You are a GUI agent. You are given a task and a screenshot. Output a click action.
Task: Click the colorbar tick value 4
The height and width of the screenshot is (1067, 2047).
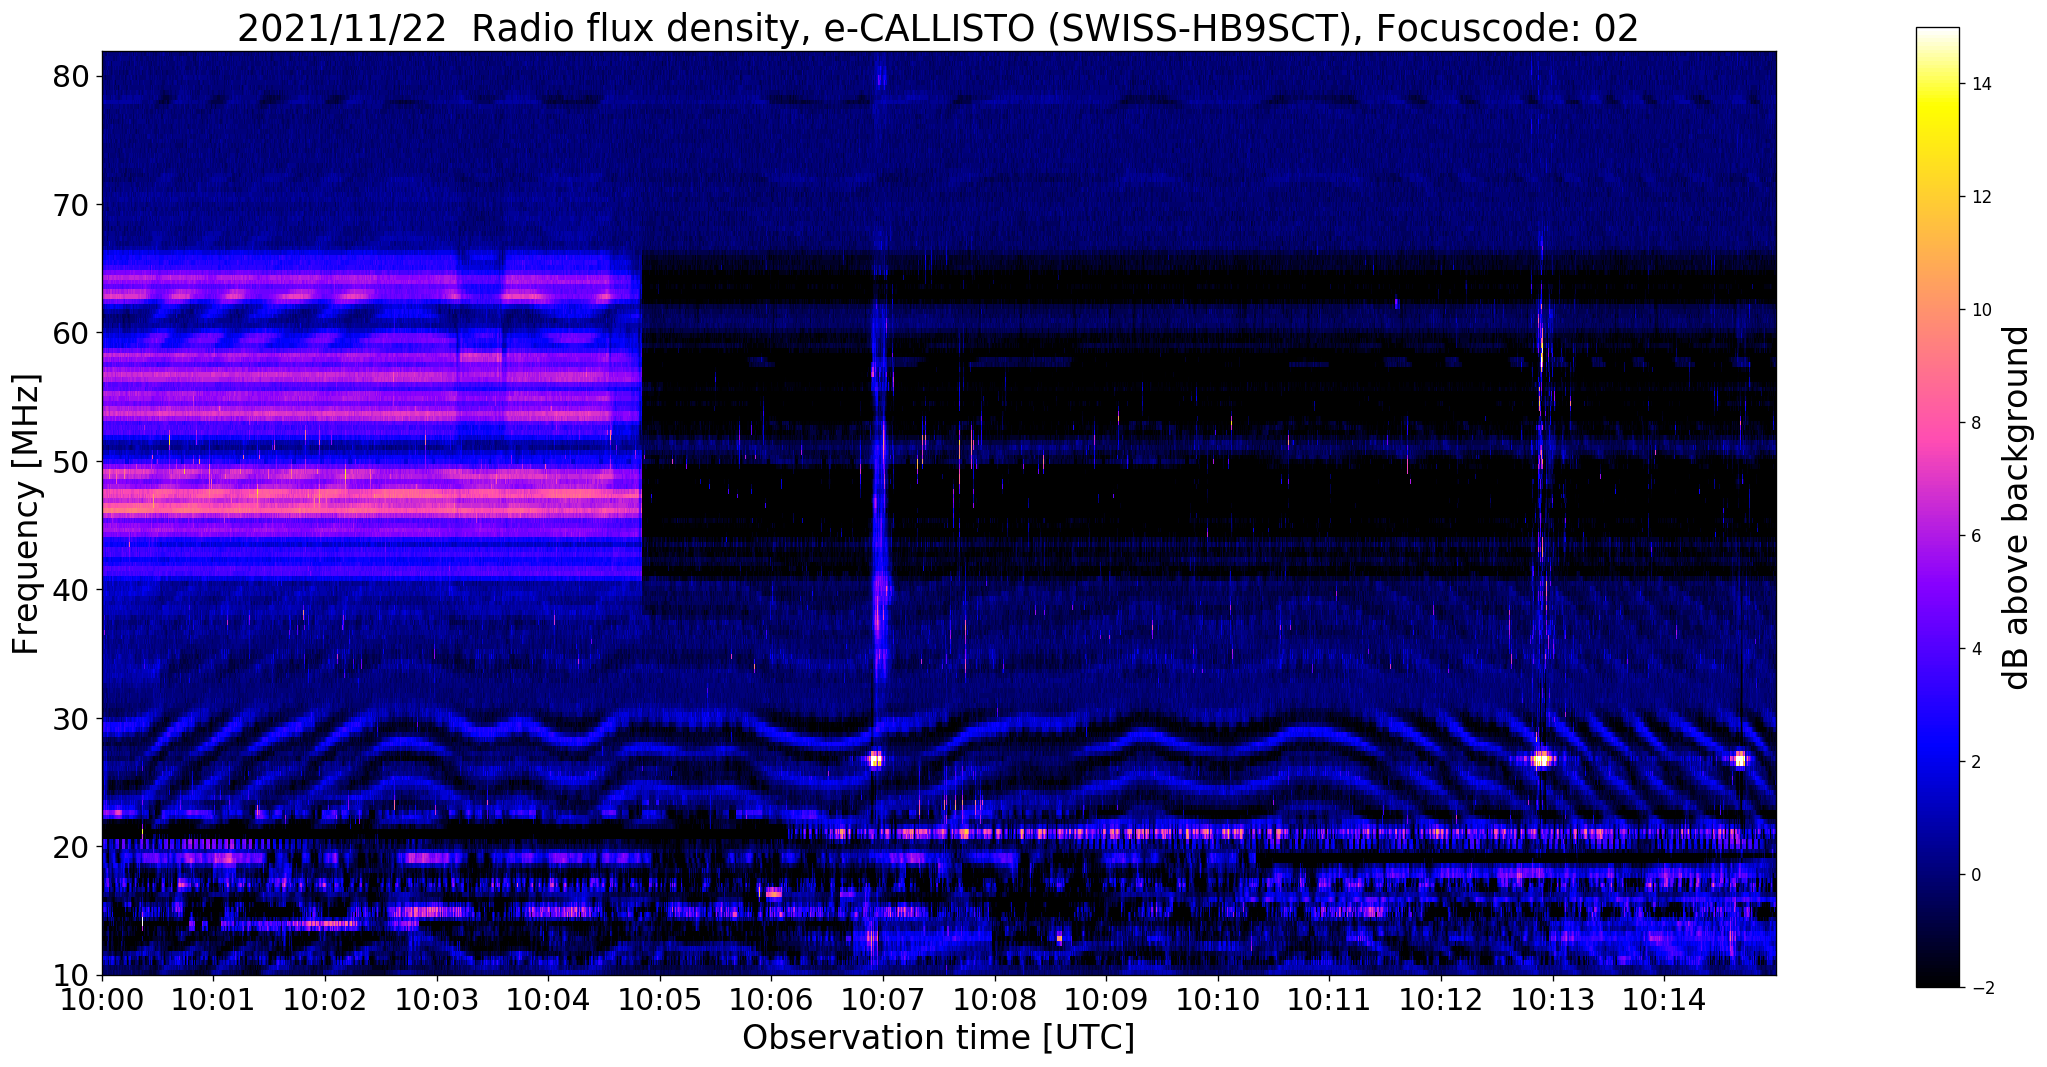point(1974,649)
